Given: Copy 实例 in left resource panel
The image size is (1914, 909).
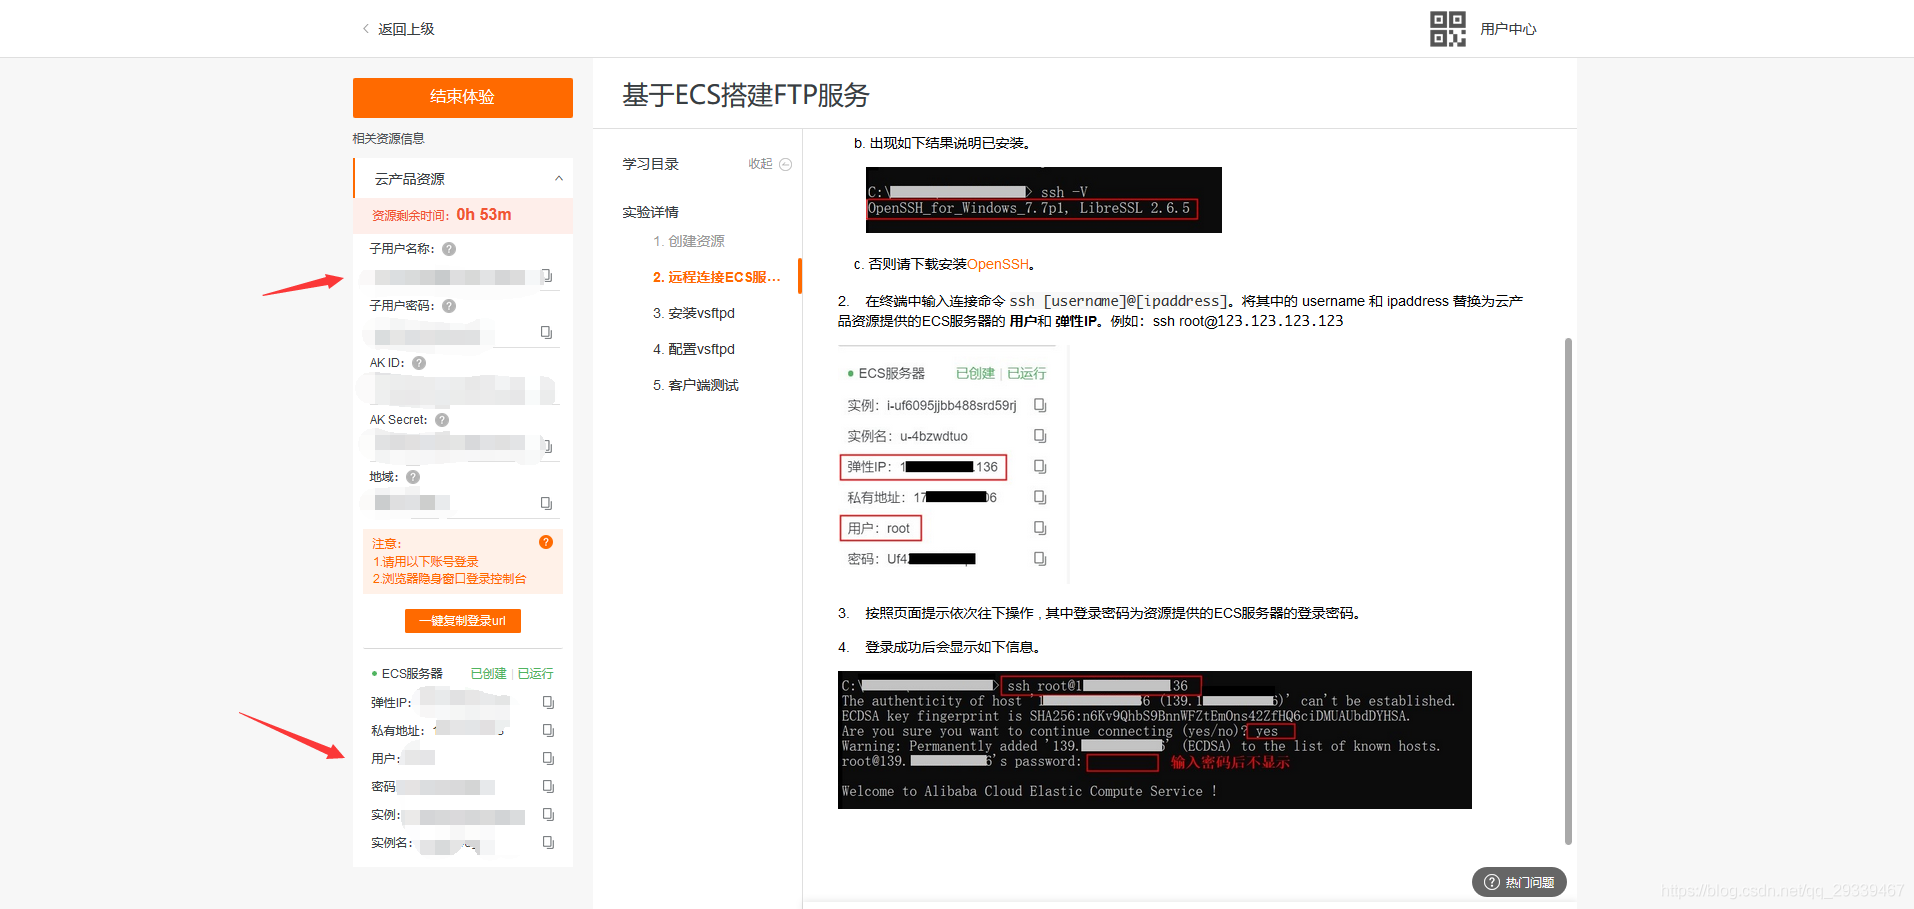Looking at the screenshot, I should point(548,815).
